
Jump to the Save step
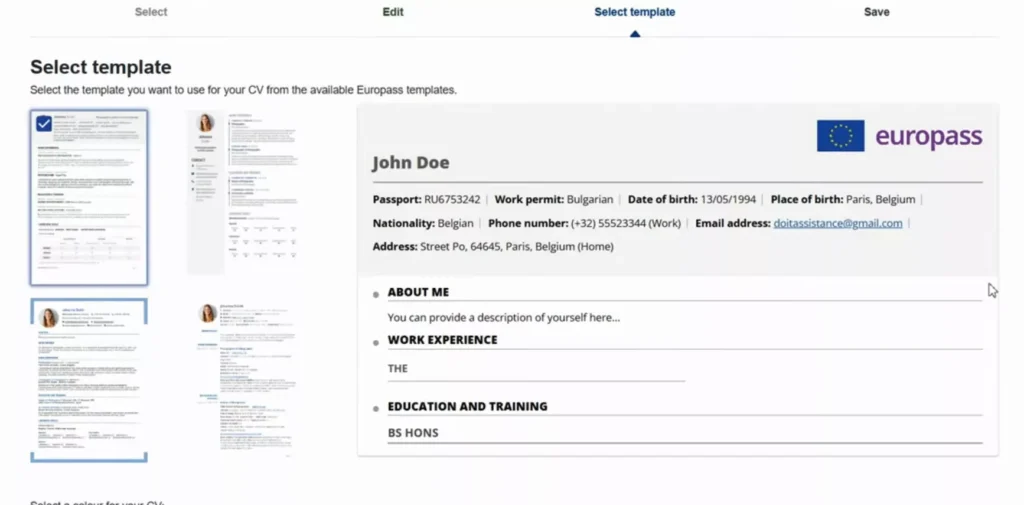point(876,12)
